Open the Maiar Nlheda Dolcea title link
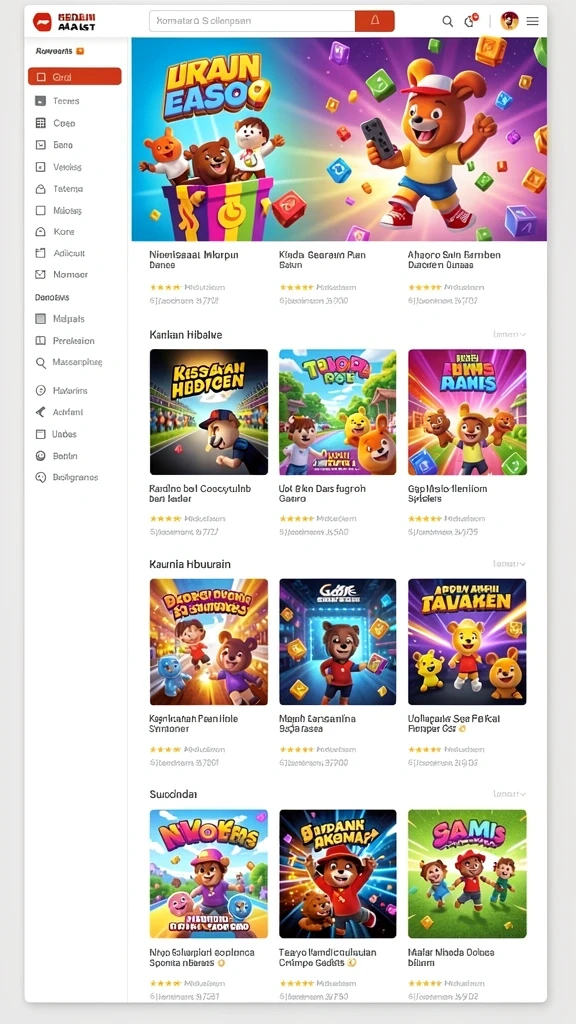Viewport: 576px width, 1024px height. pos(451,957)
